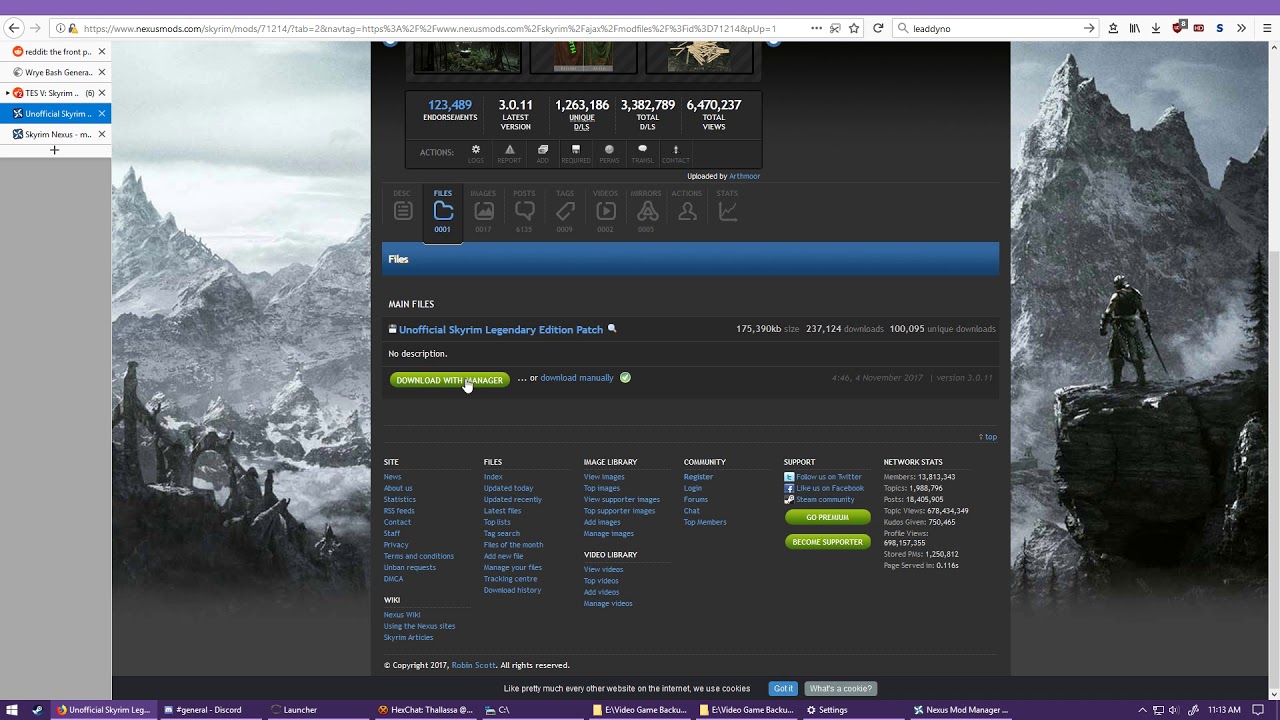Viewport: 1280px width, 720px height.
Task: Open uBlock shield extension icon
Action: pos(1179,28)
